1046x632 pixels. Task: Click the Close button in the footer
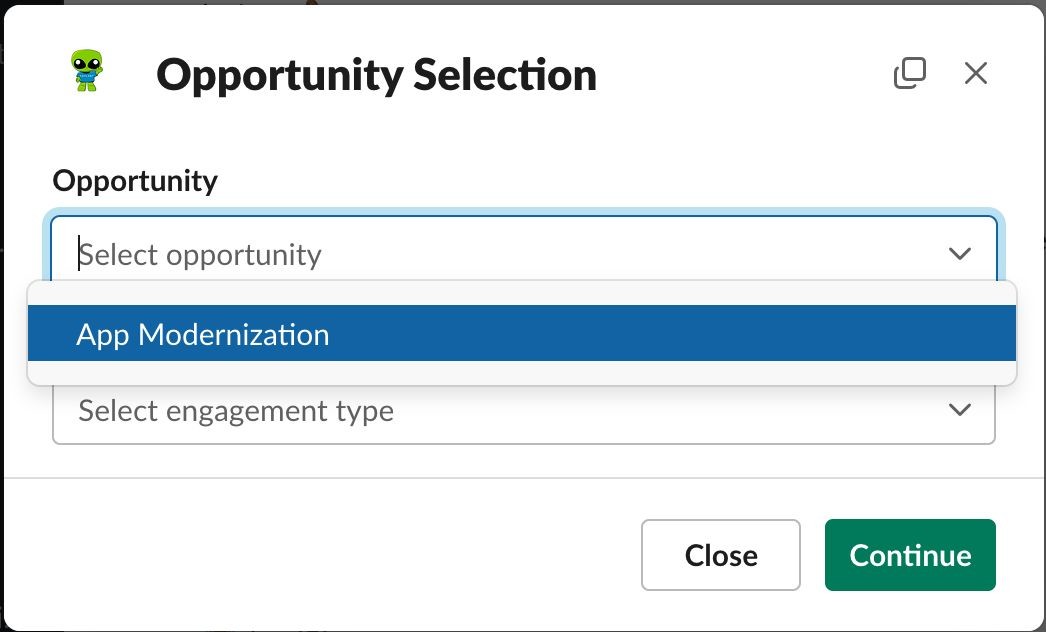(x=720, y=555)
